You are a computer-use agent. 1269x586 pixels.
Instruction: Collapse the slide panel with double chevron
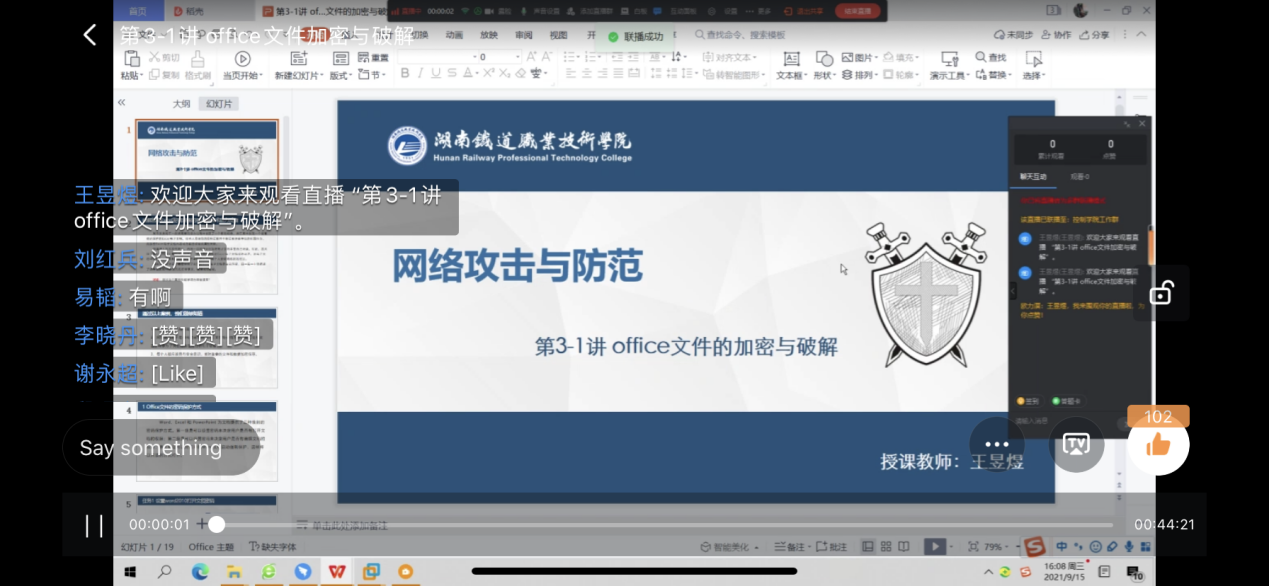(121, 103)
